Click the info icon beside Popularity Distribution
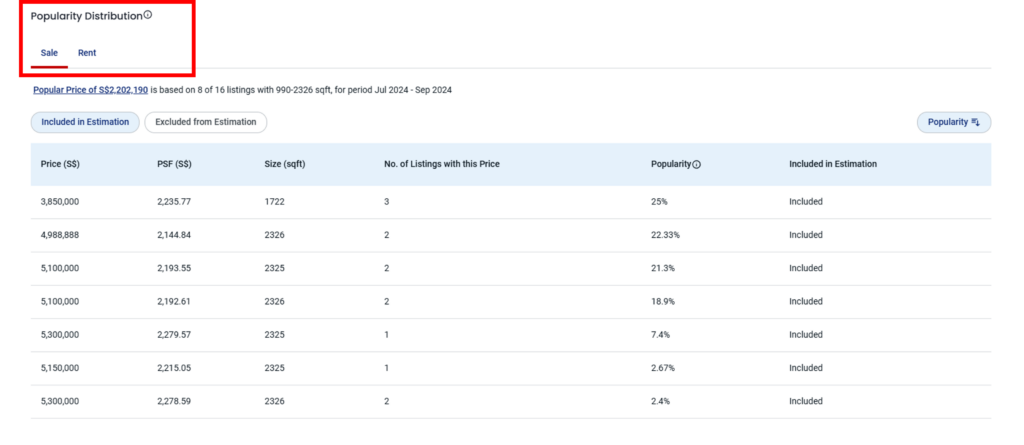Viewport: 1024px width, 445px height. click(x=148, y=15)
